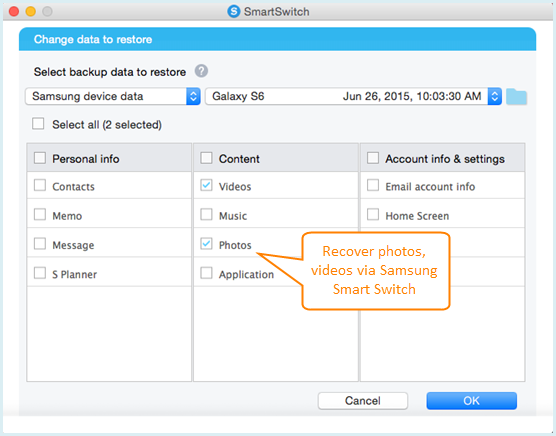Enable the Home Screen checkbox
The image size is (556, 436).
click(373, 215)
